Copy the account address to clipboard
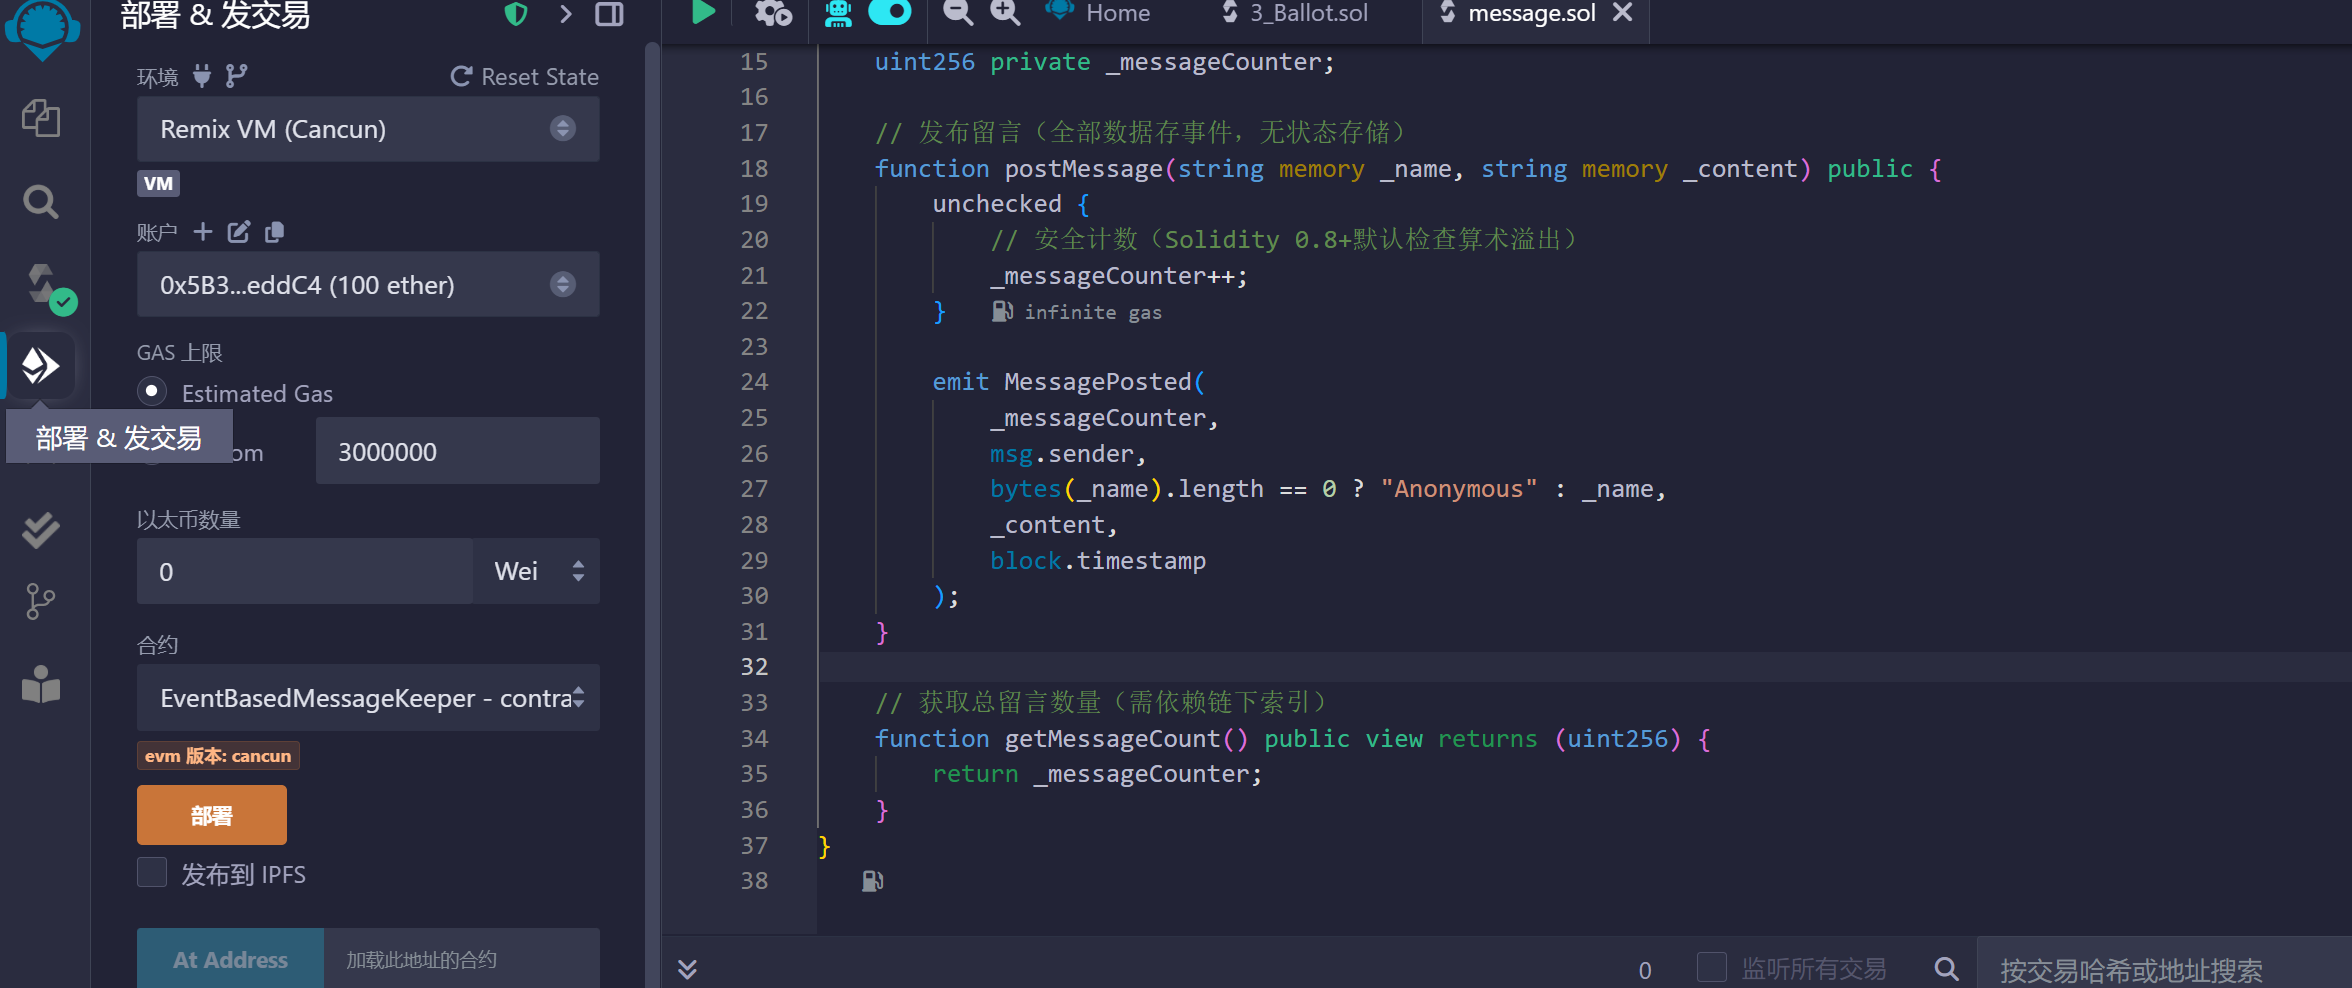 point(275,232)
